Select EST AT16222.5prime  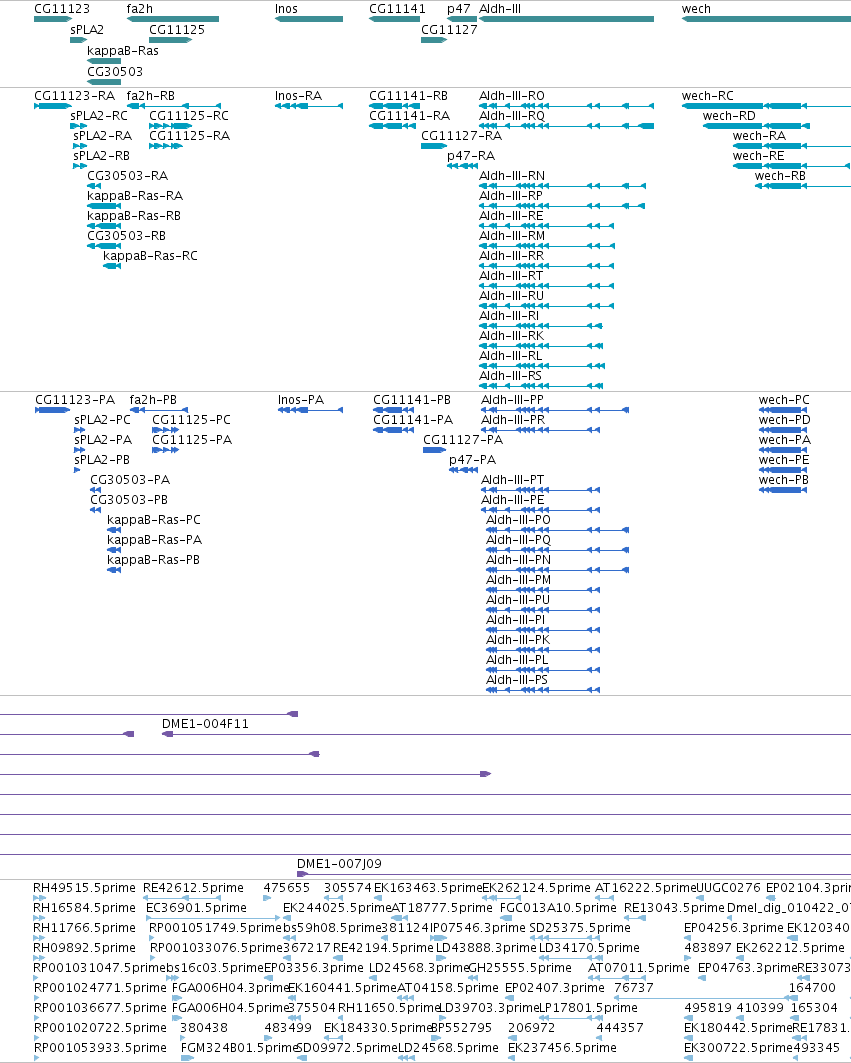pyautogui.click(x=603, y=898)
